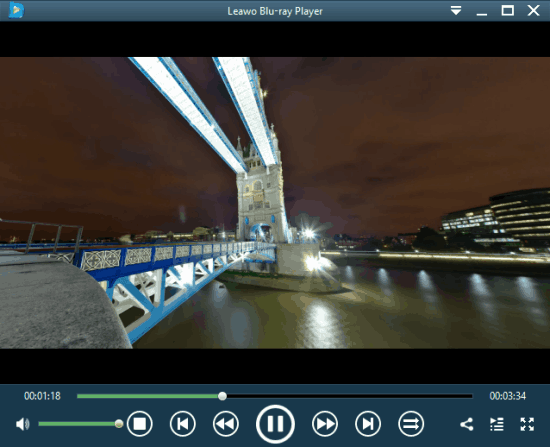This screenshot has height=447, width=550.
Task: Click the volume slider handle
Action: [119, 424]
